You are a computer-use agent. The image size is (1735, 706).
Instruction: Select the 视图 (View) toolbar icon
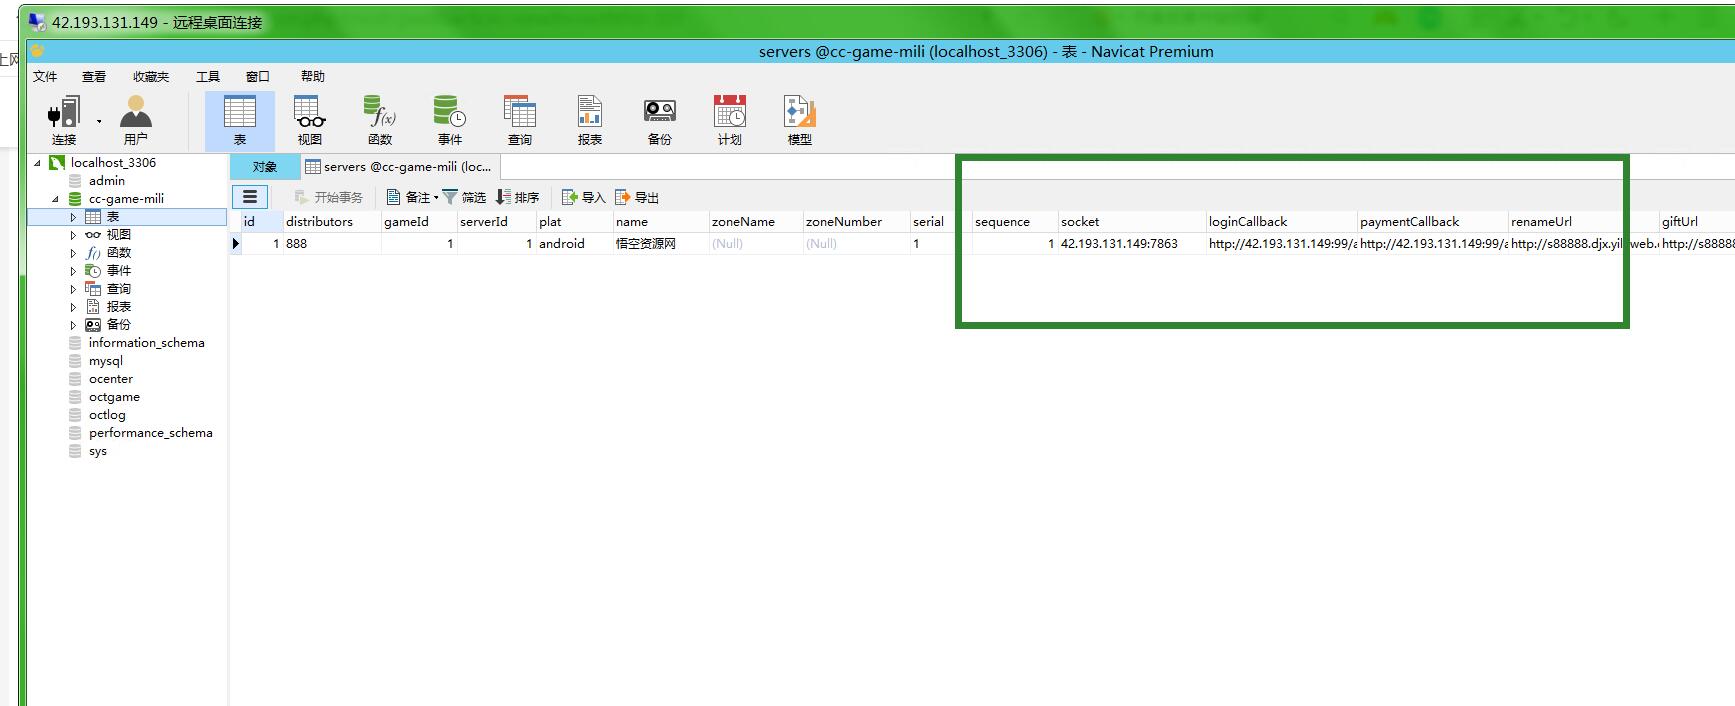pyautogui.click(x=309, y=119)
